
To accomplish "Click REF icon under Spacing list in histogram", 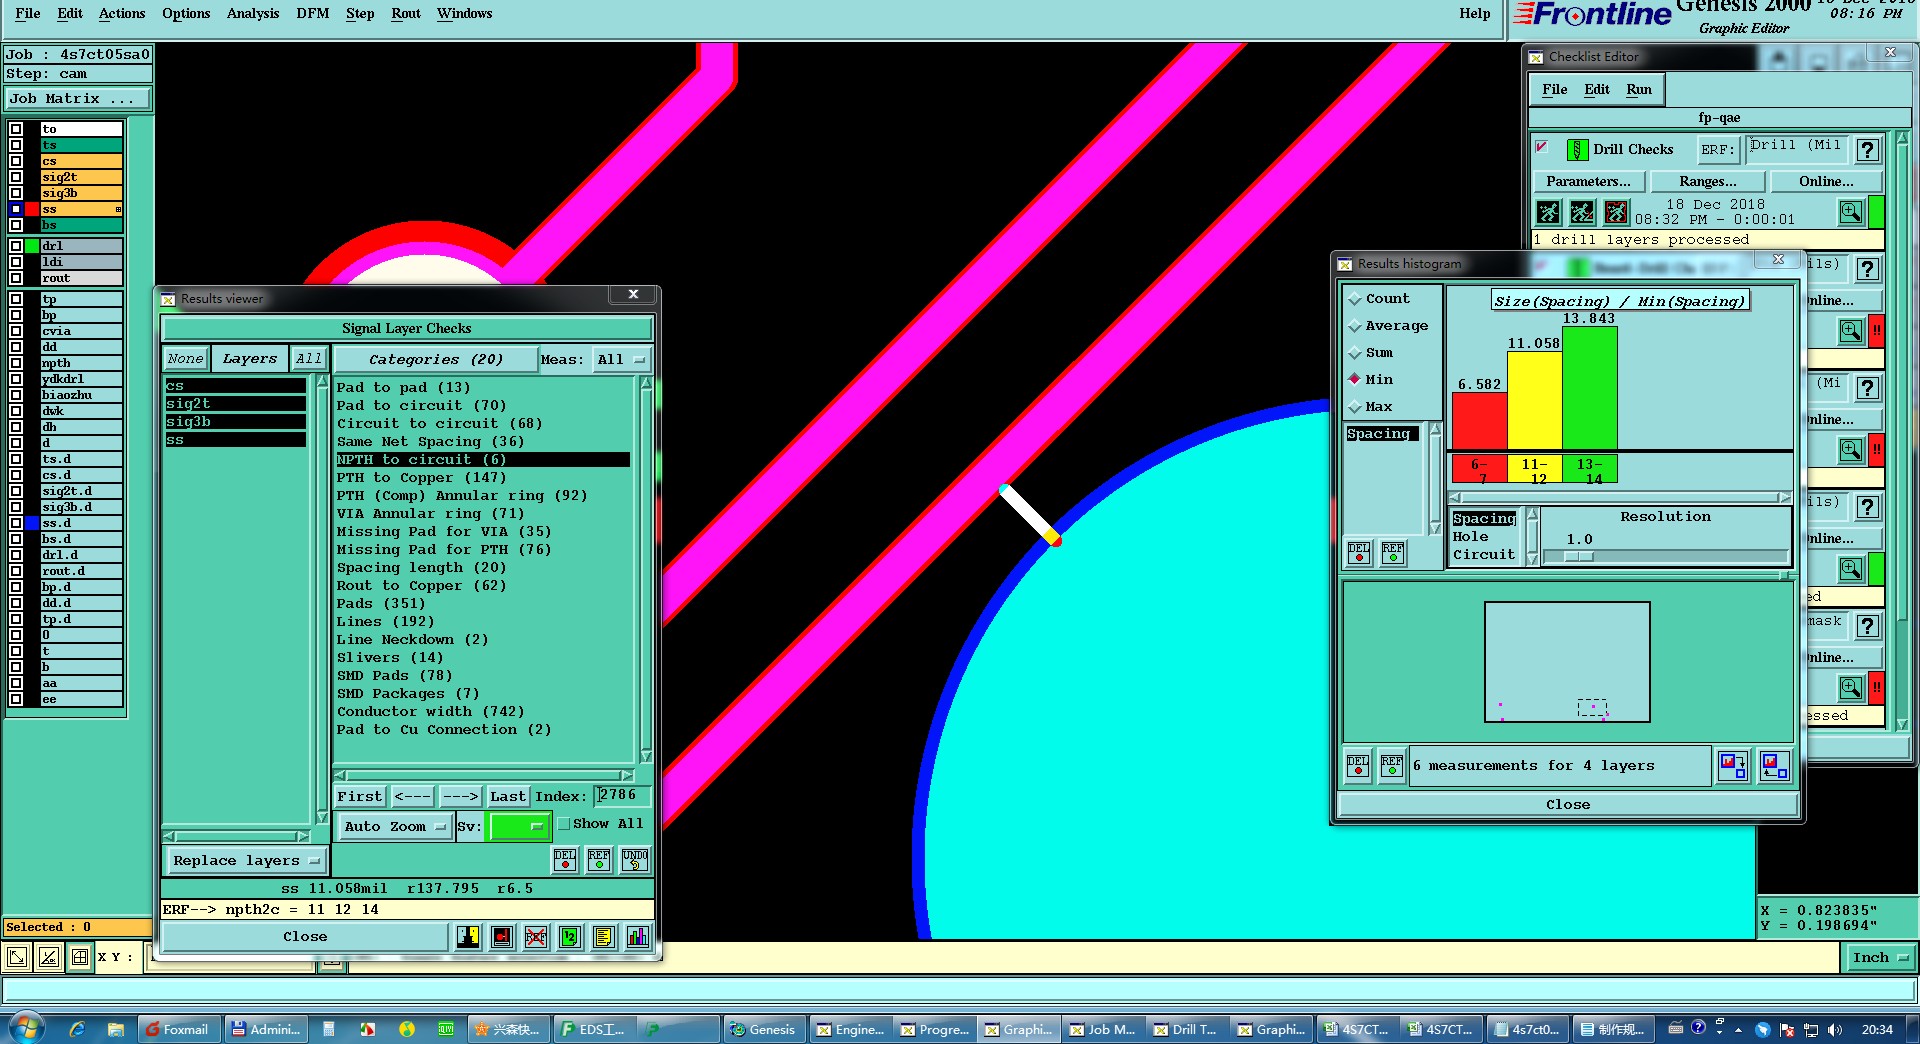I will click(1393, 553).
